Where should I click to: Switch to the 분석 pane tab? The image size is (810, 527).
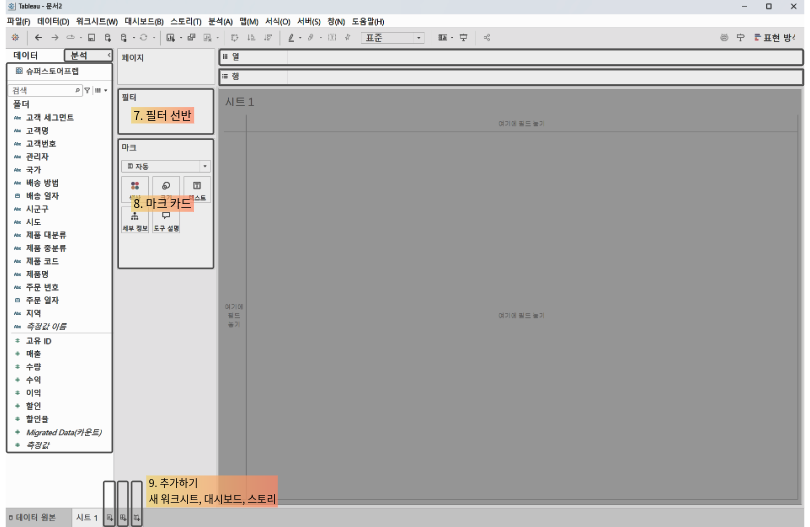click(80, 55)
